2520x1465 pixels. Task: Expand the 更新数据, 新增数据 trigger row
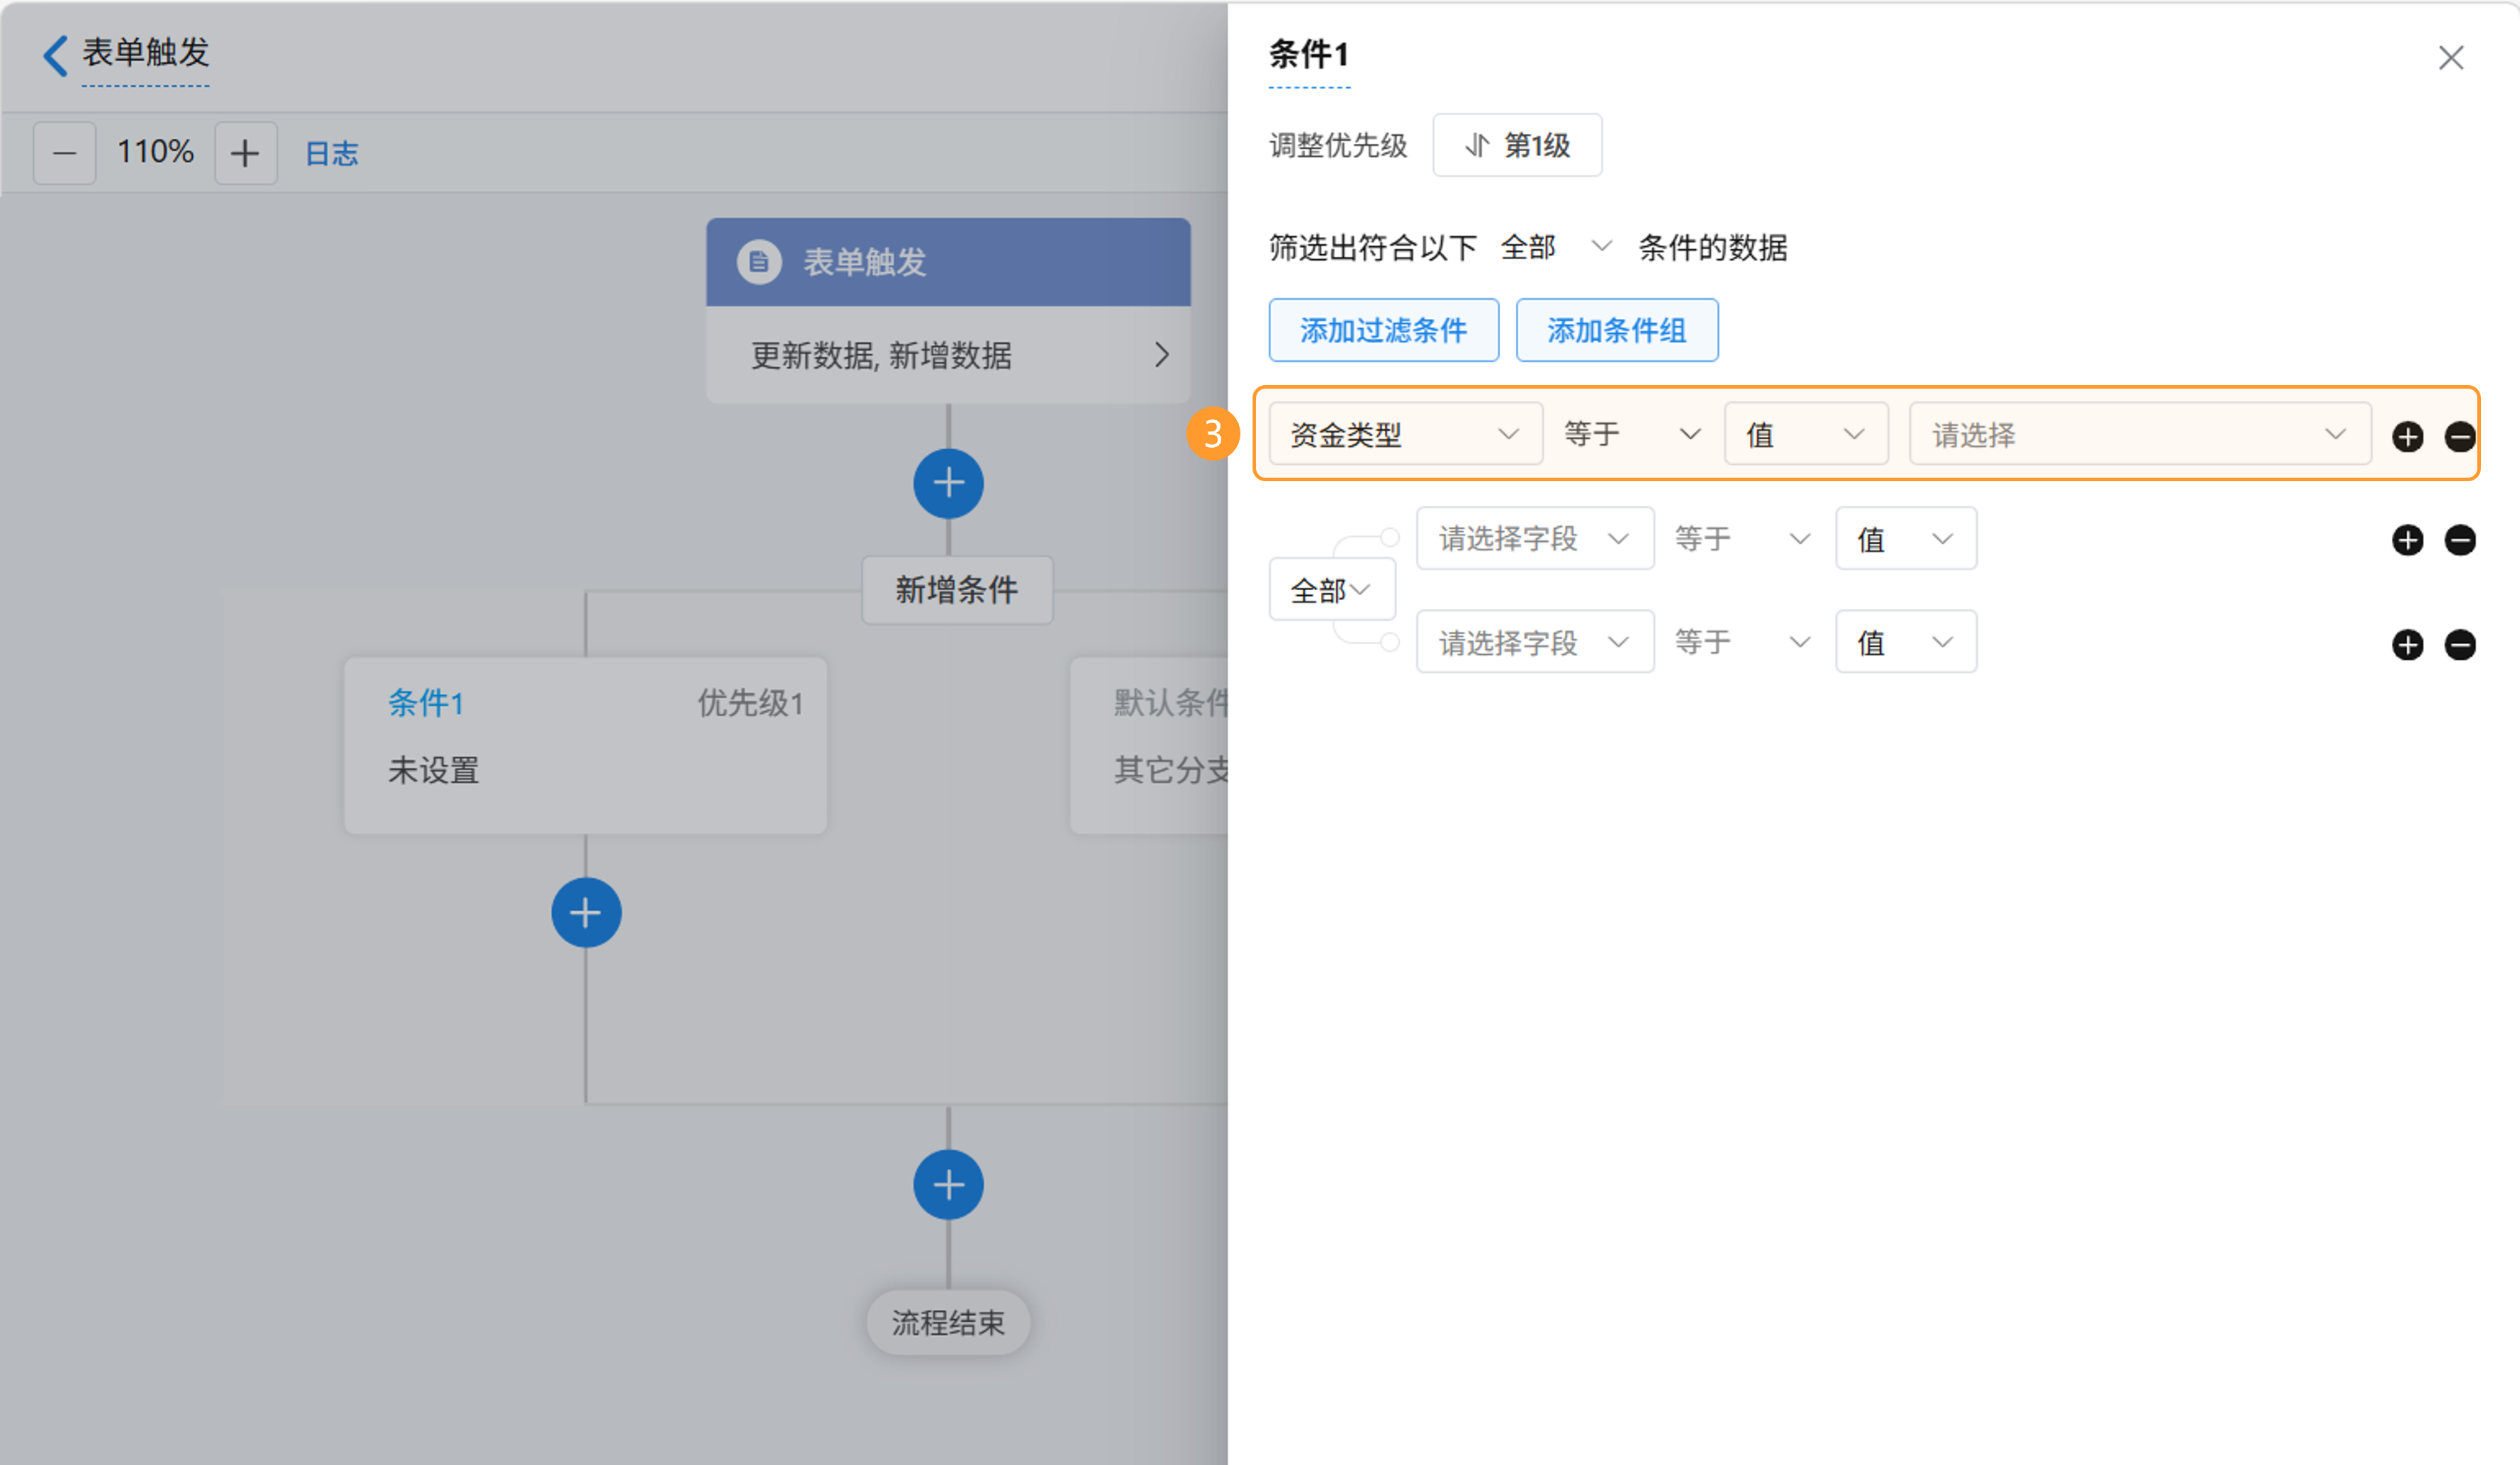pos(947,355)
